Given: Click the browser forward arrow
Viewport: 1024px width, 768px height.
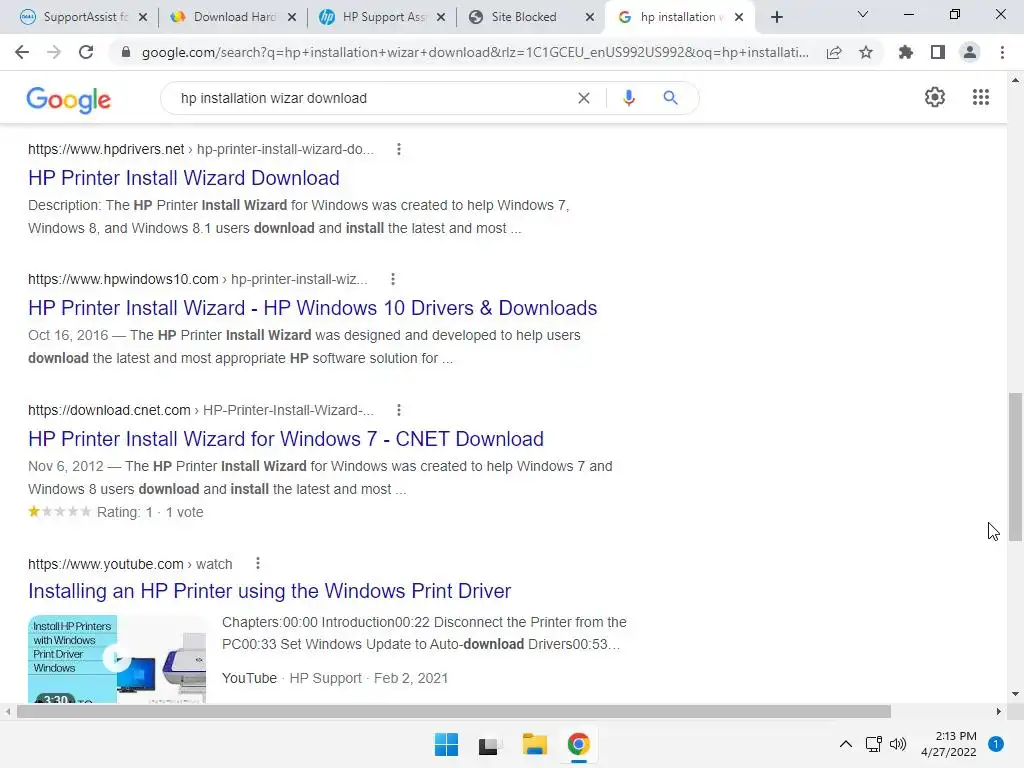Looking at the screenshot, I should point(54,52).
